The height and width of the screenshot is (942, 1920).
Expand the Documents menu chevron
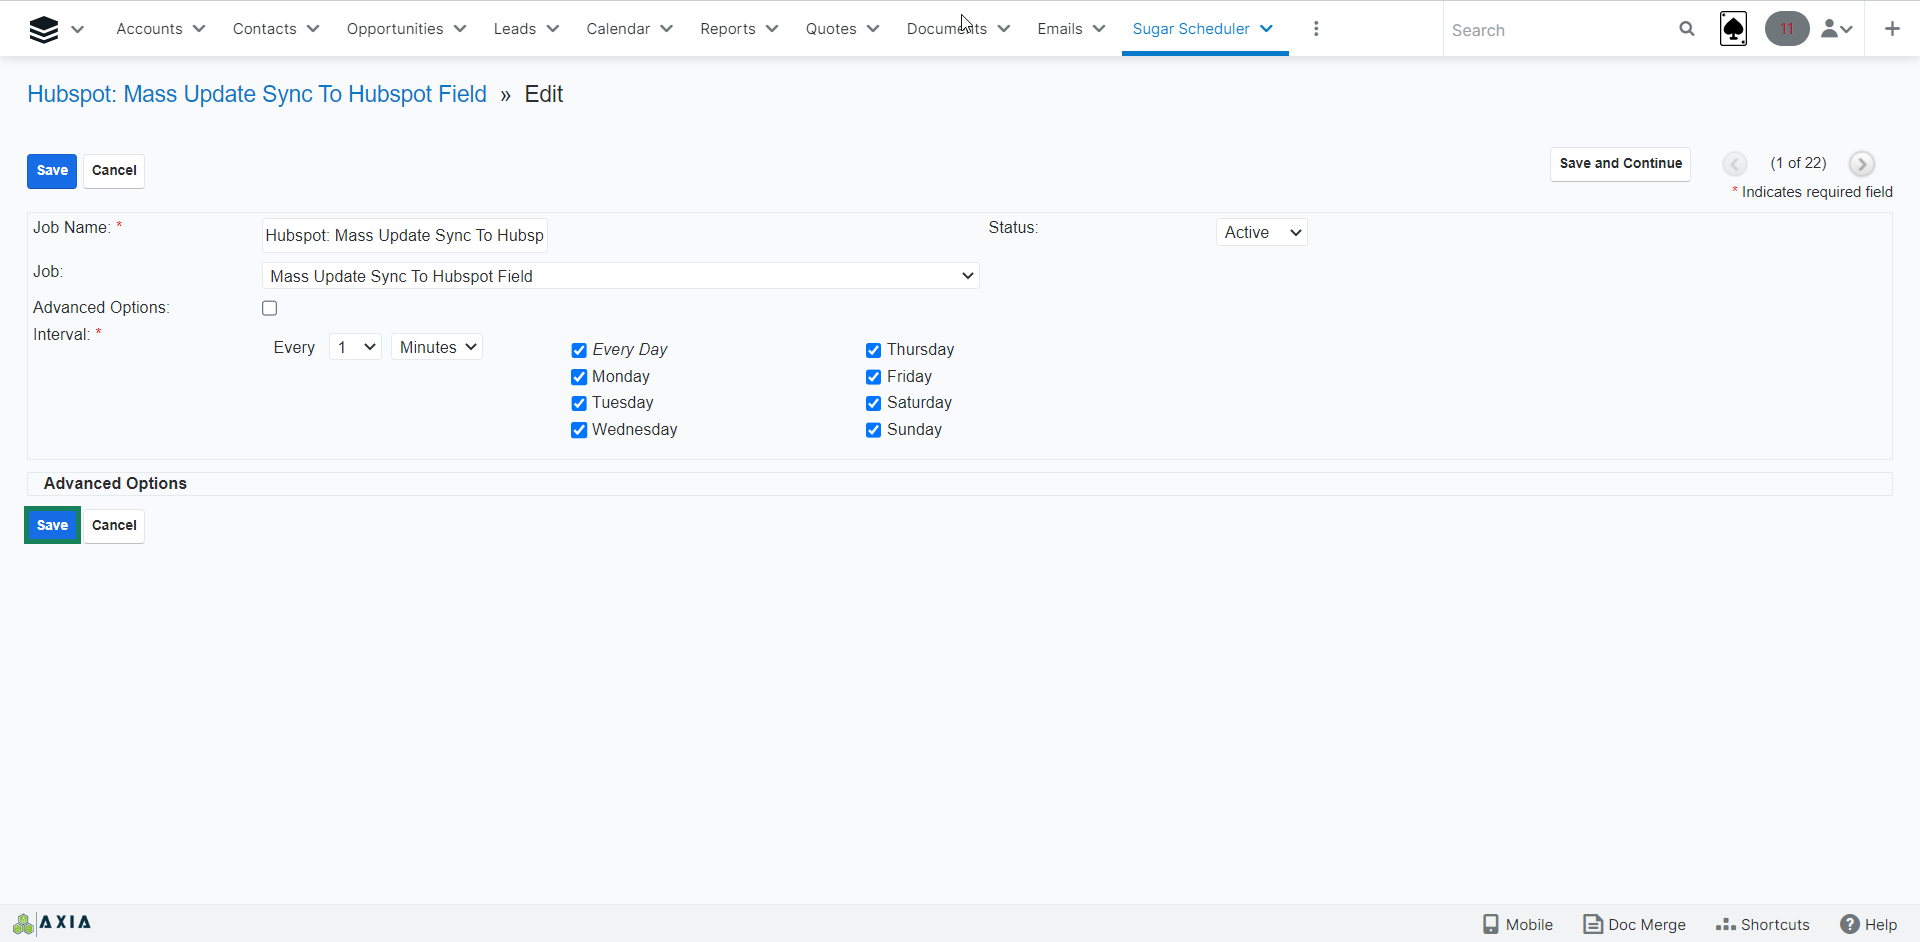[1004, 29]
